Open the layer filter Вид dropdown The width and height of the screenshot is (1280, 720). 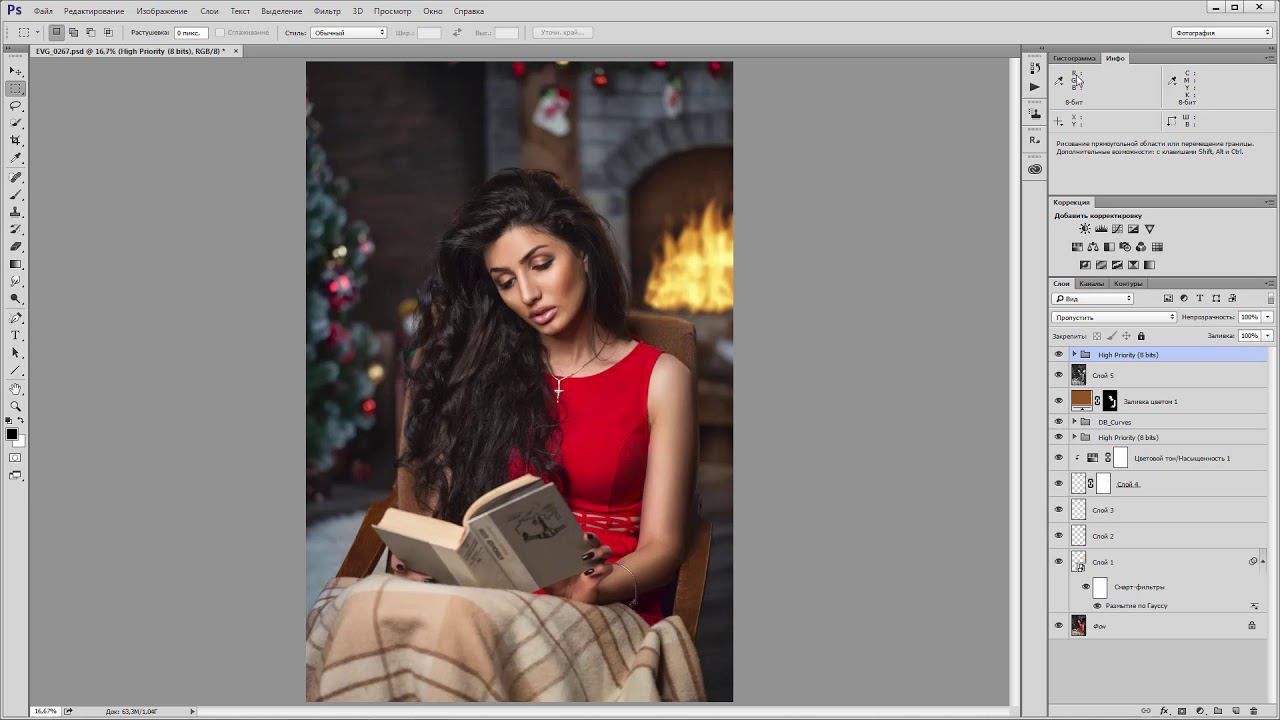(x=1092, y=298)
